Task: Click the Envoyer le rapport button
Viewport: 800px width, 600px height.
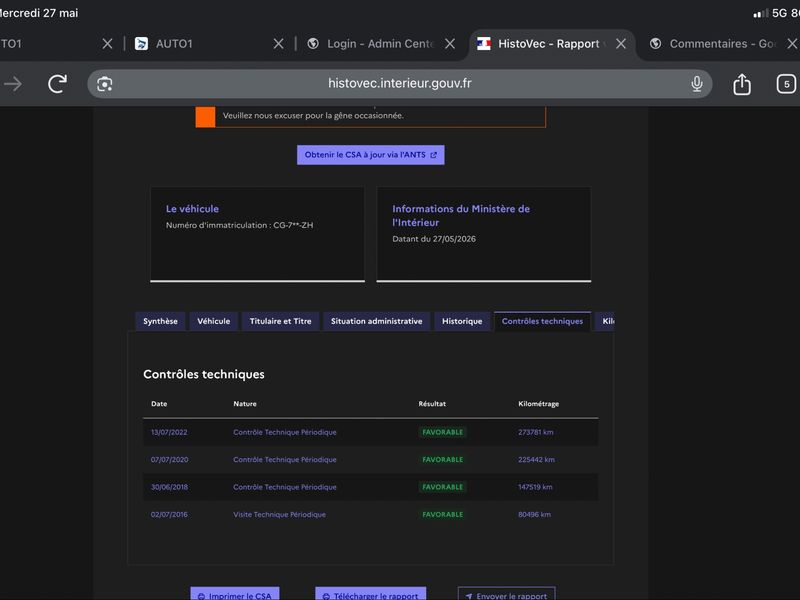Action: click(506, 594)
